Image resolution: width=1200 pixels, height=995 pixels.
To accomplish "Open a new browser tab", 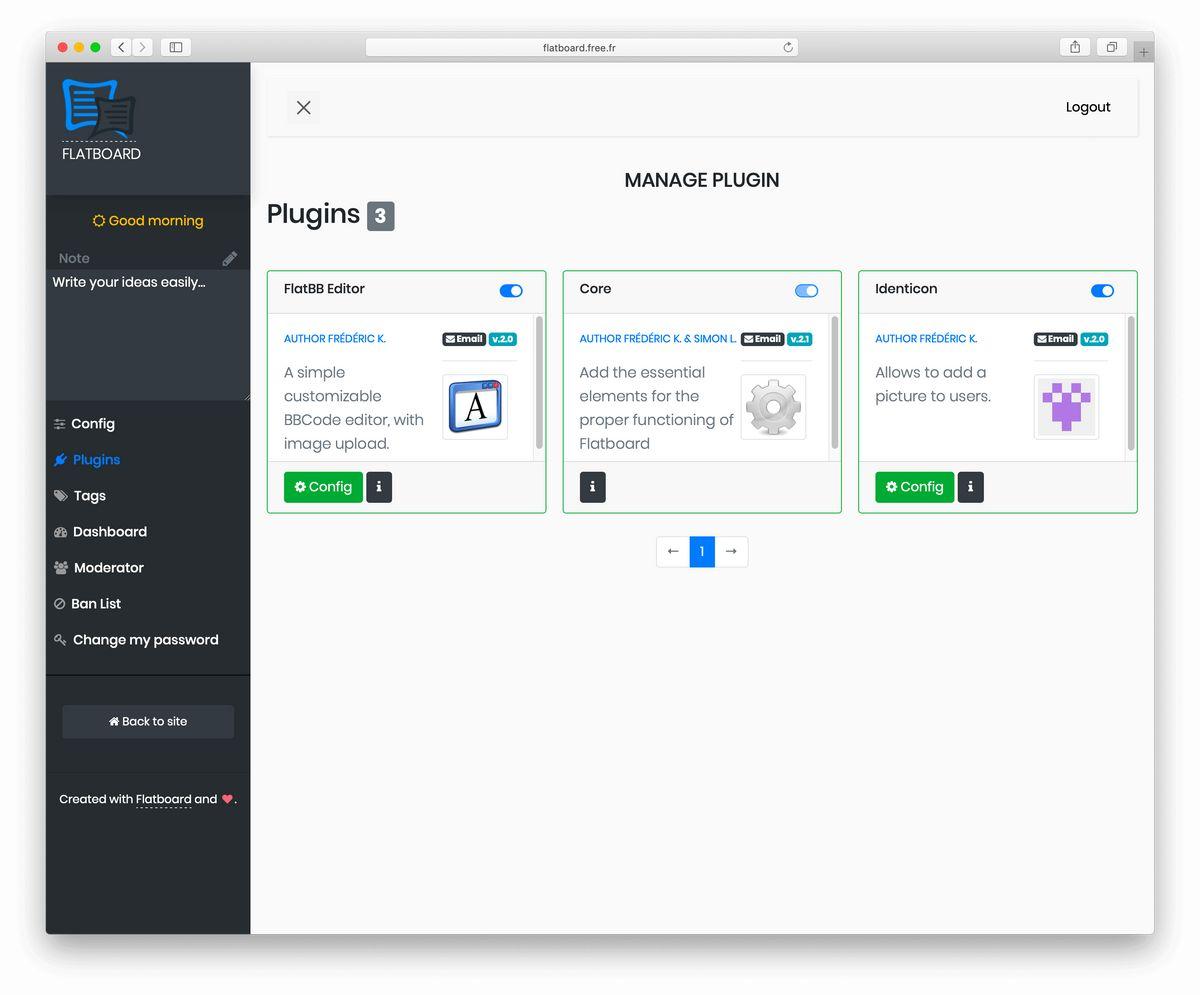I will [x=1144, y=52].
